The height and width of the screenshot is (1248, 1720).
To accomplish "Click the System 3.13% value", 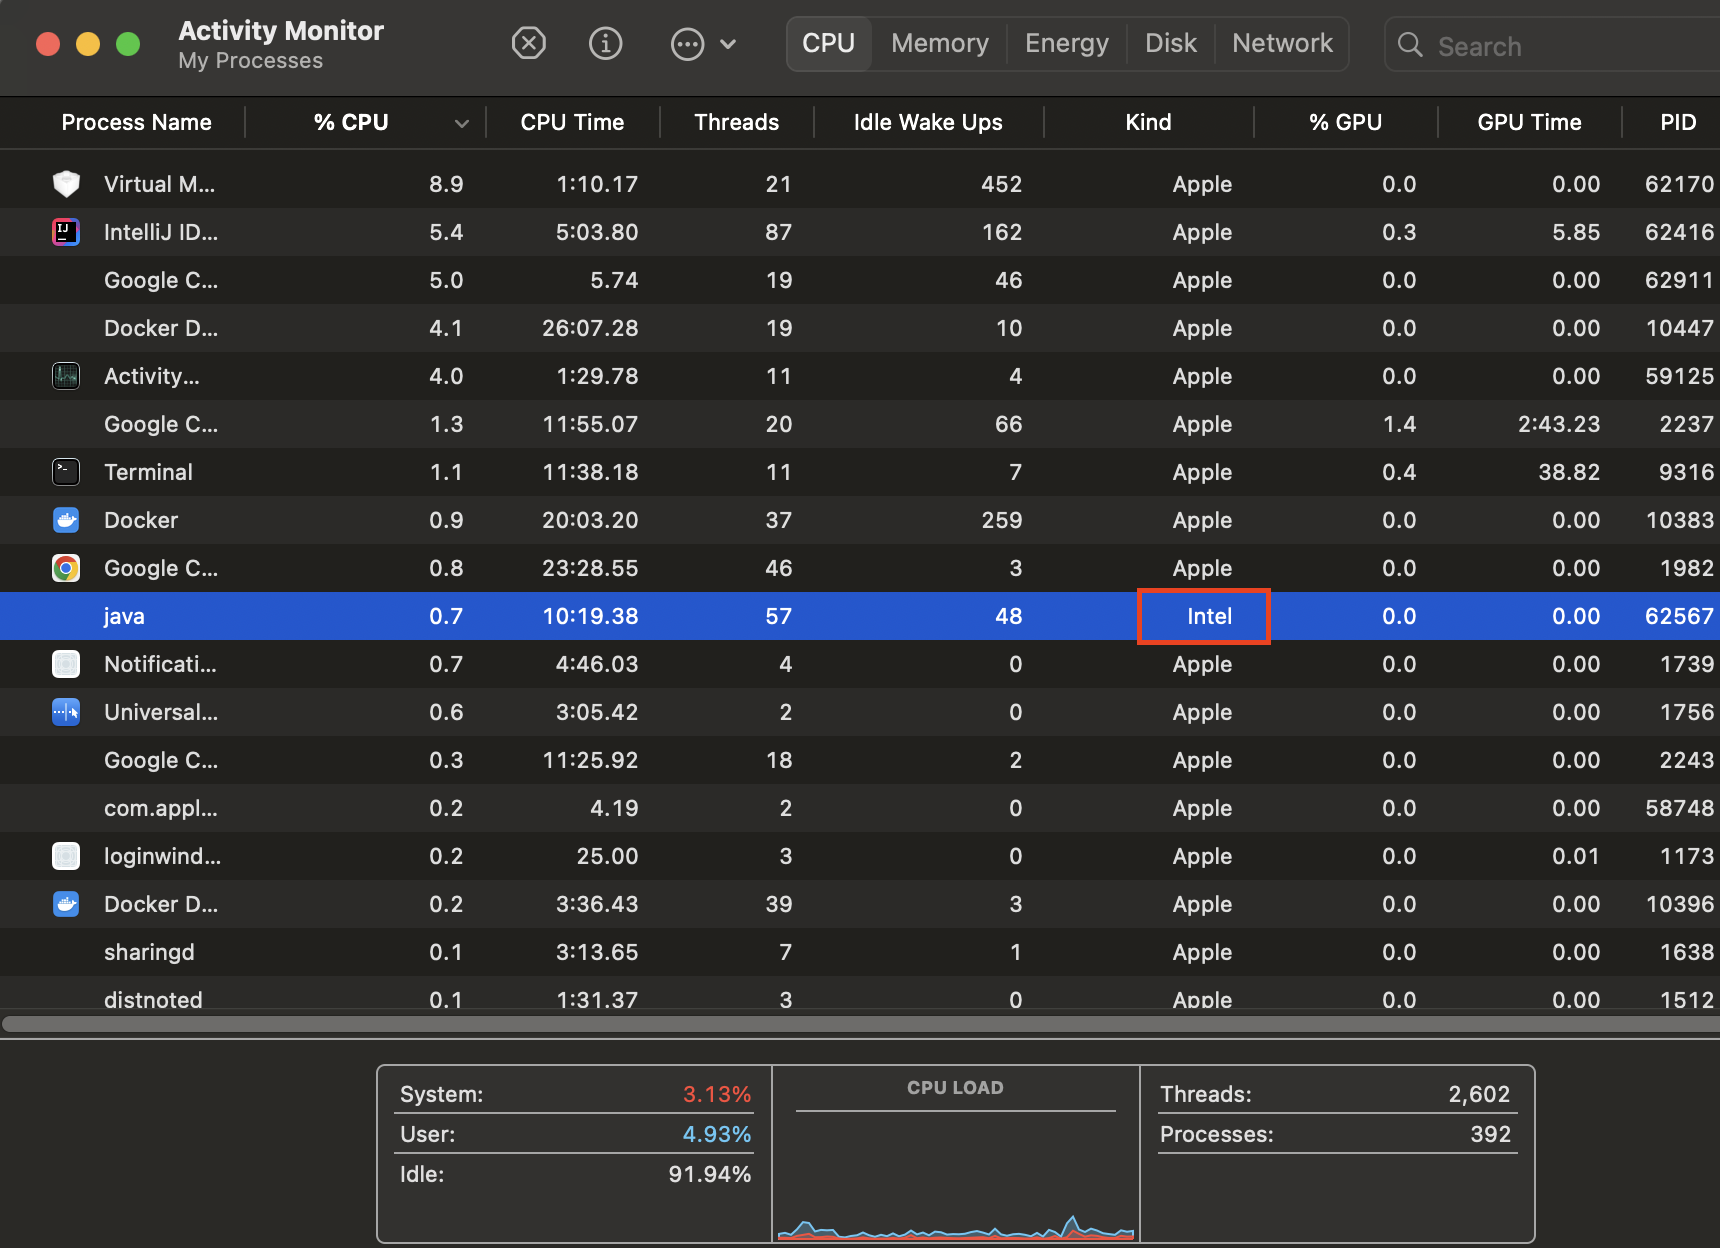I will (x=717, y=1094).
